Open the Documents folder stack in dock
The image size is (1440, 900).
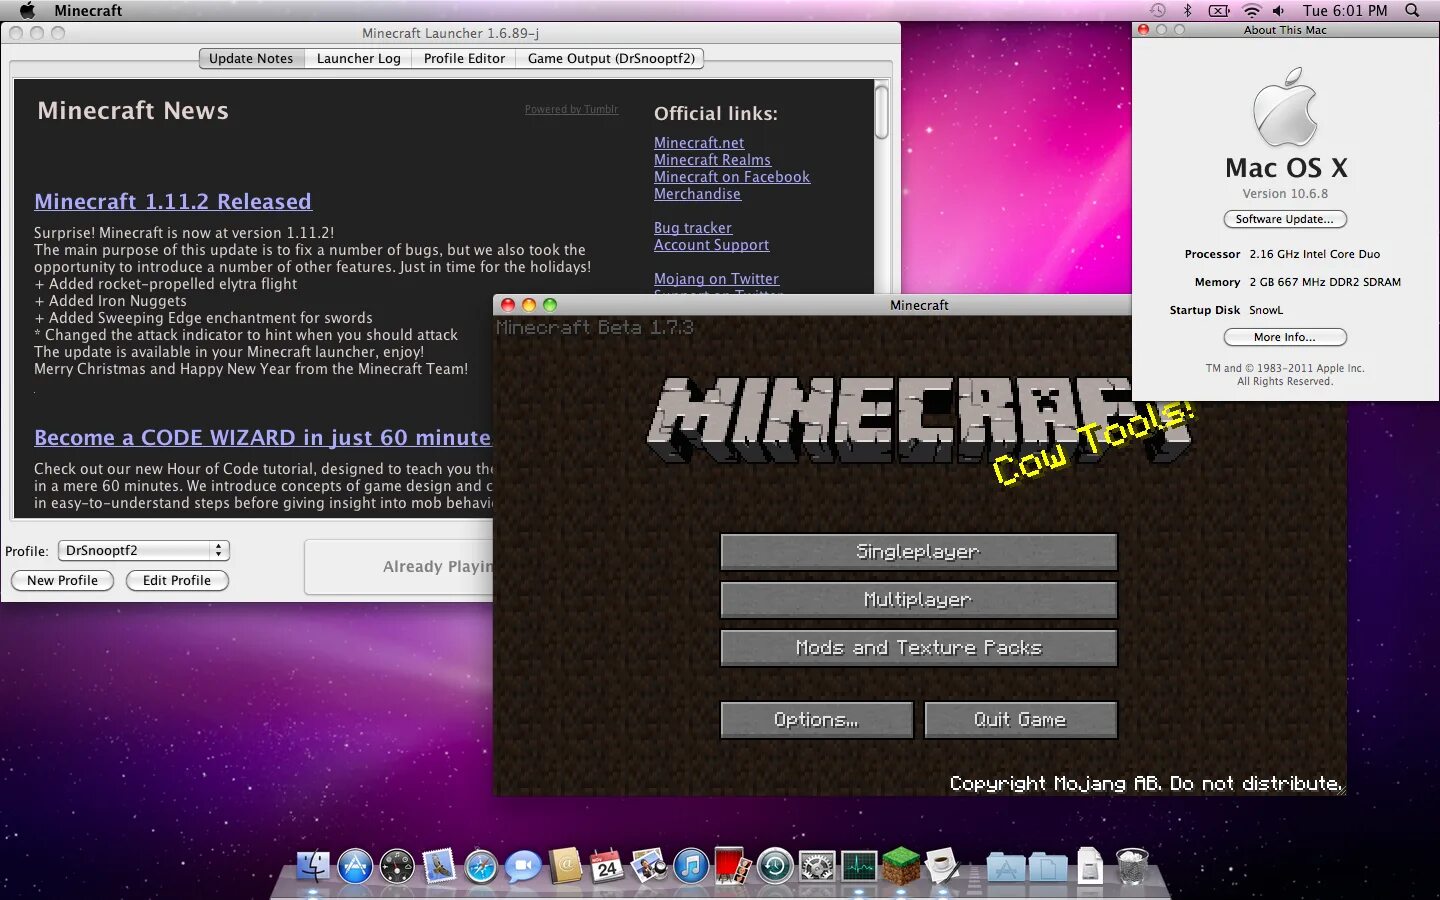pos(1048,867)
